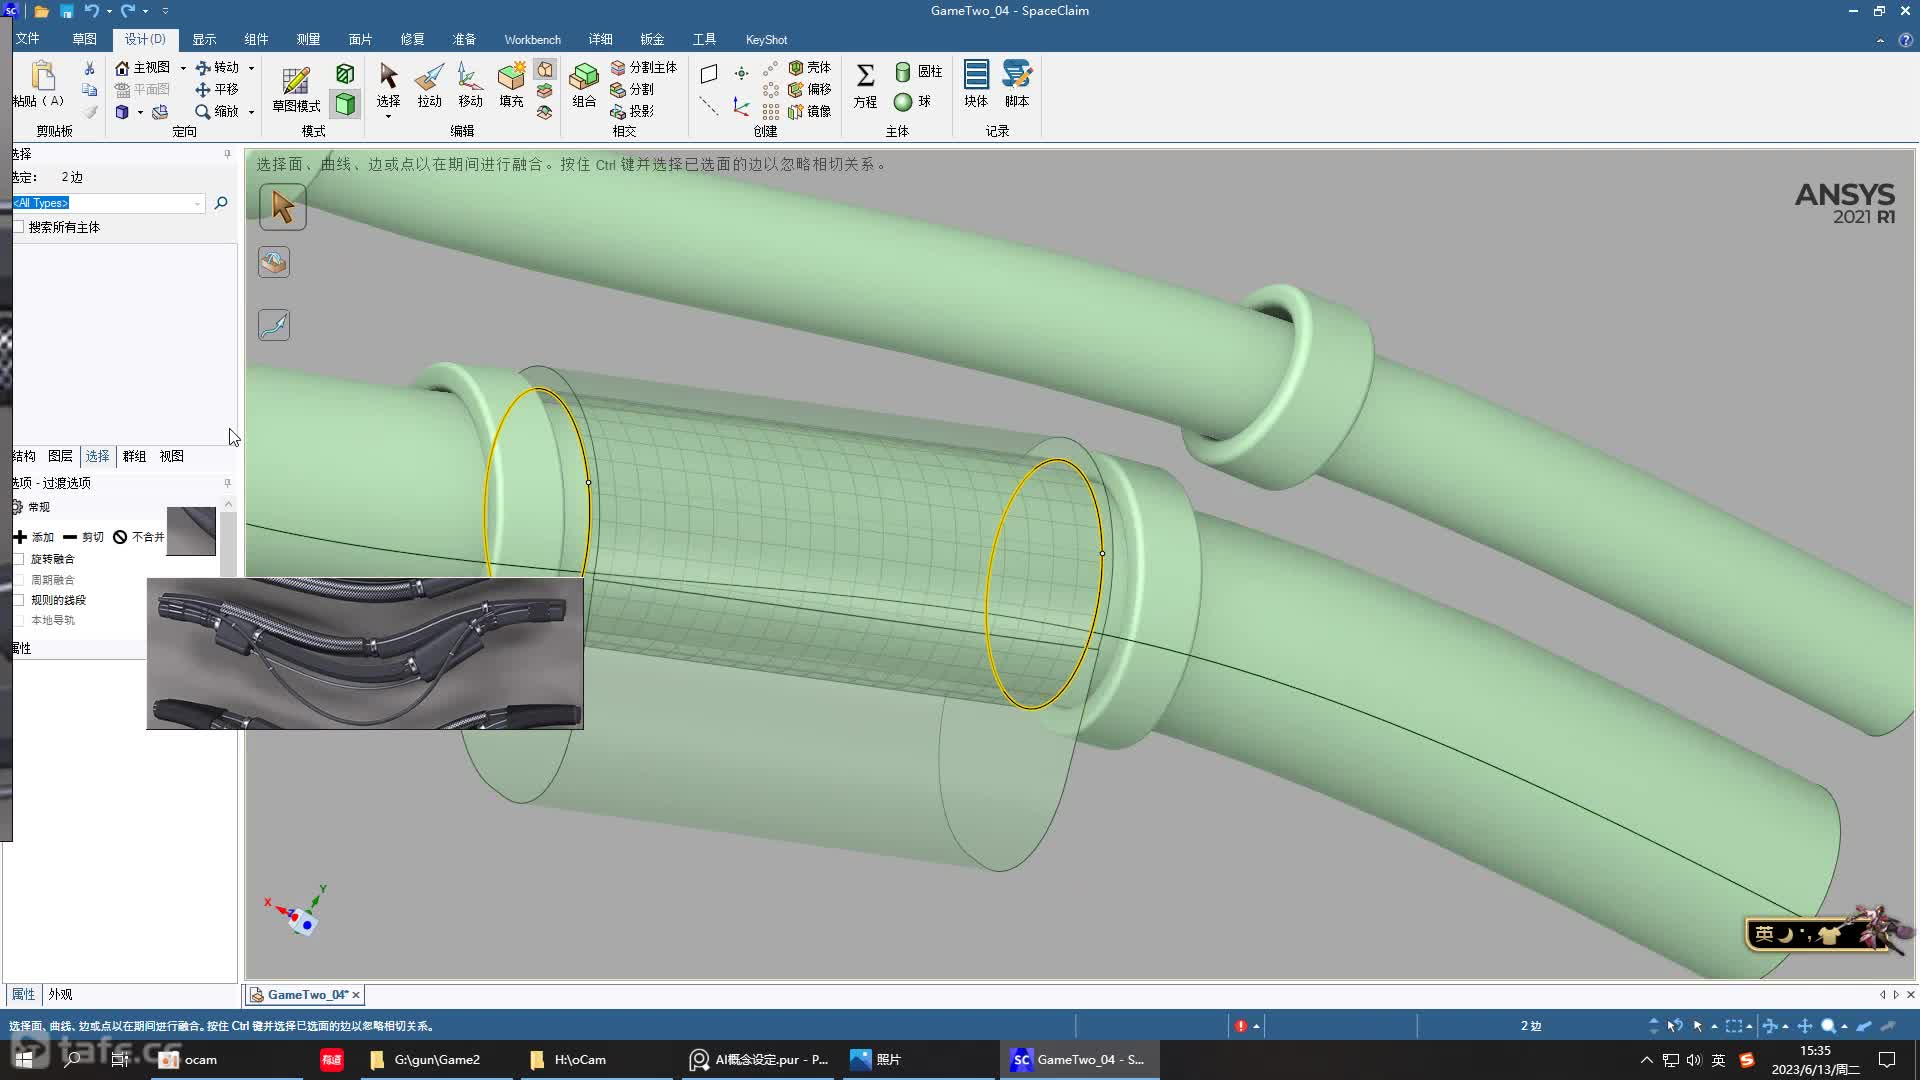Select the 剪切 (Cut) merge option

(x=83, y=537)
